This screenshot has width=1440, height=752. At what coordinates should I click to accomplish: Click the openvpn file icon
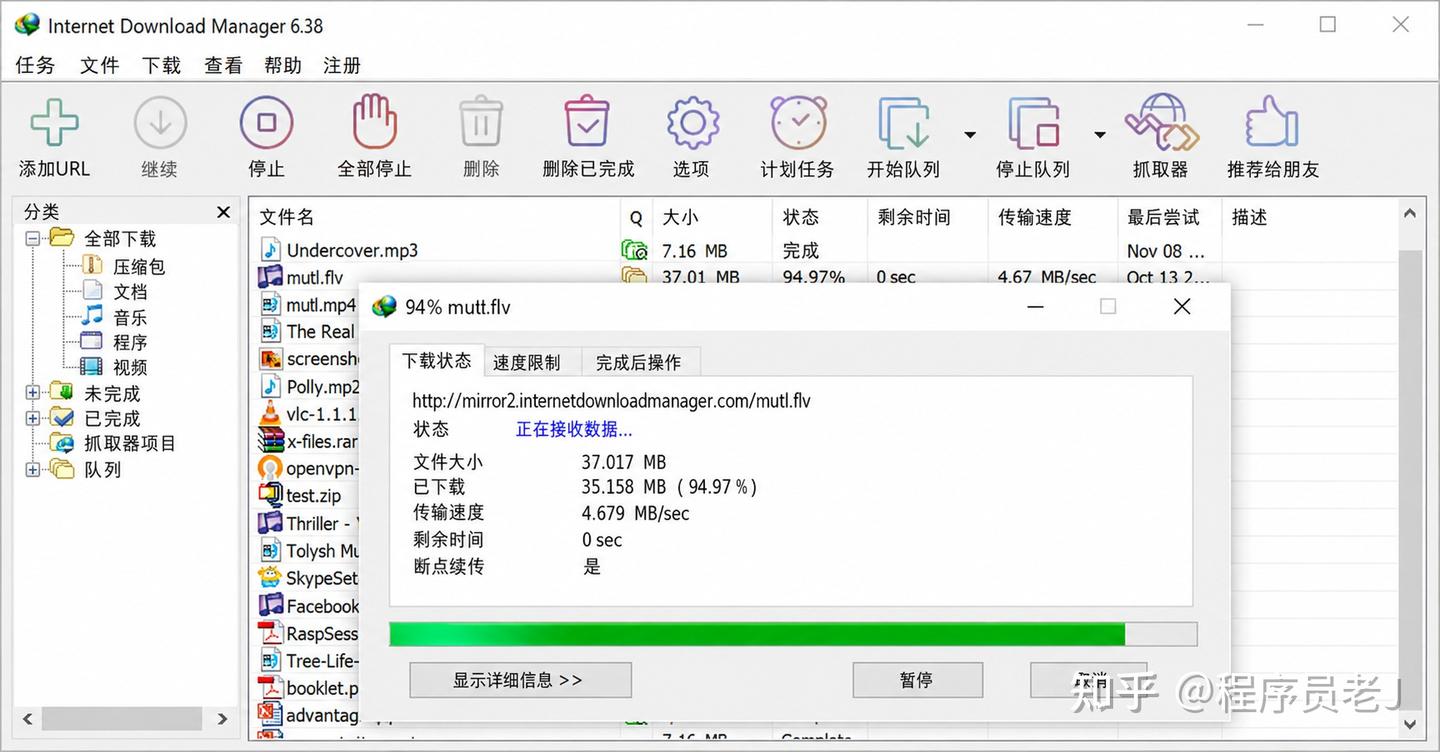270,468
